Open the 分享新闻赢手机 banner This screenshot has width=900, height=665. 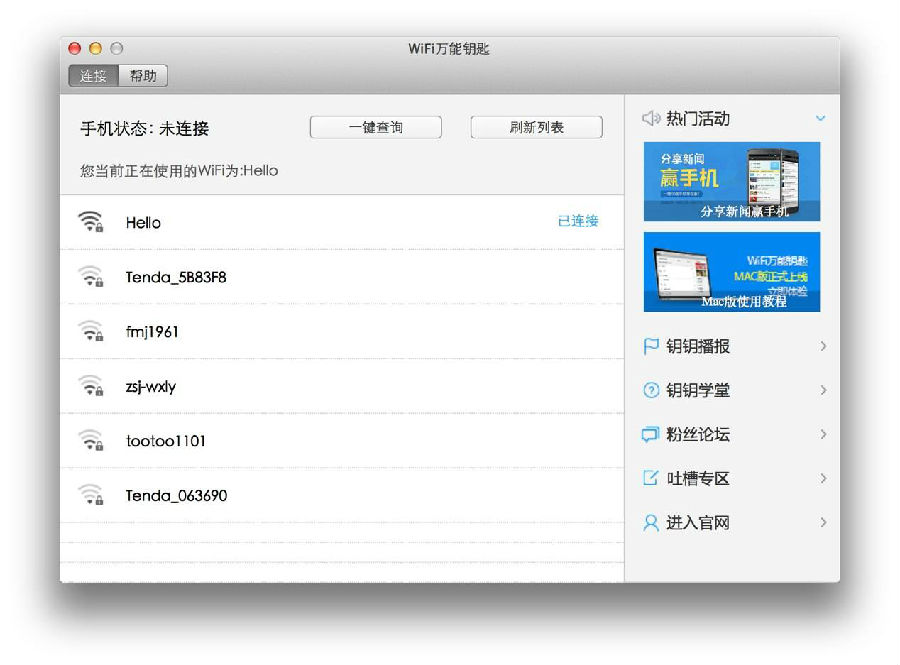[x=732, y=180]
